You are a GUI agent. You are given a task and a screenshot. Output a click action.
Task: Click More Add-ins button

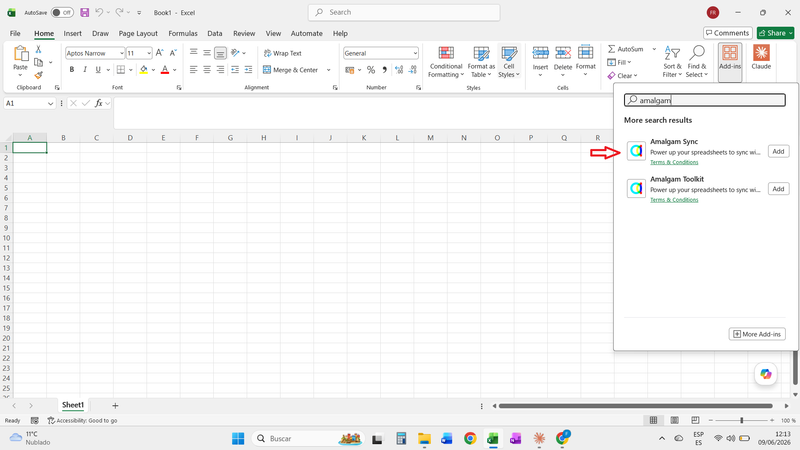coord(757,334)
